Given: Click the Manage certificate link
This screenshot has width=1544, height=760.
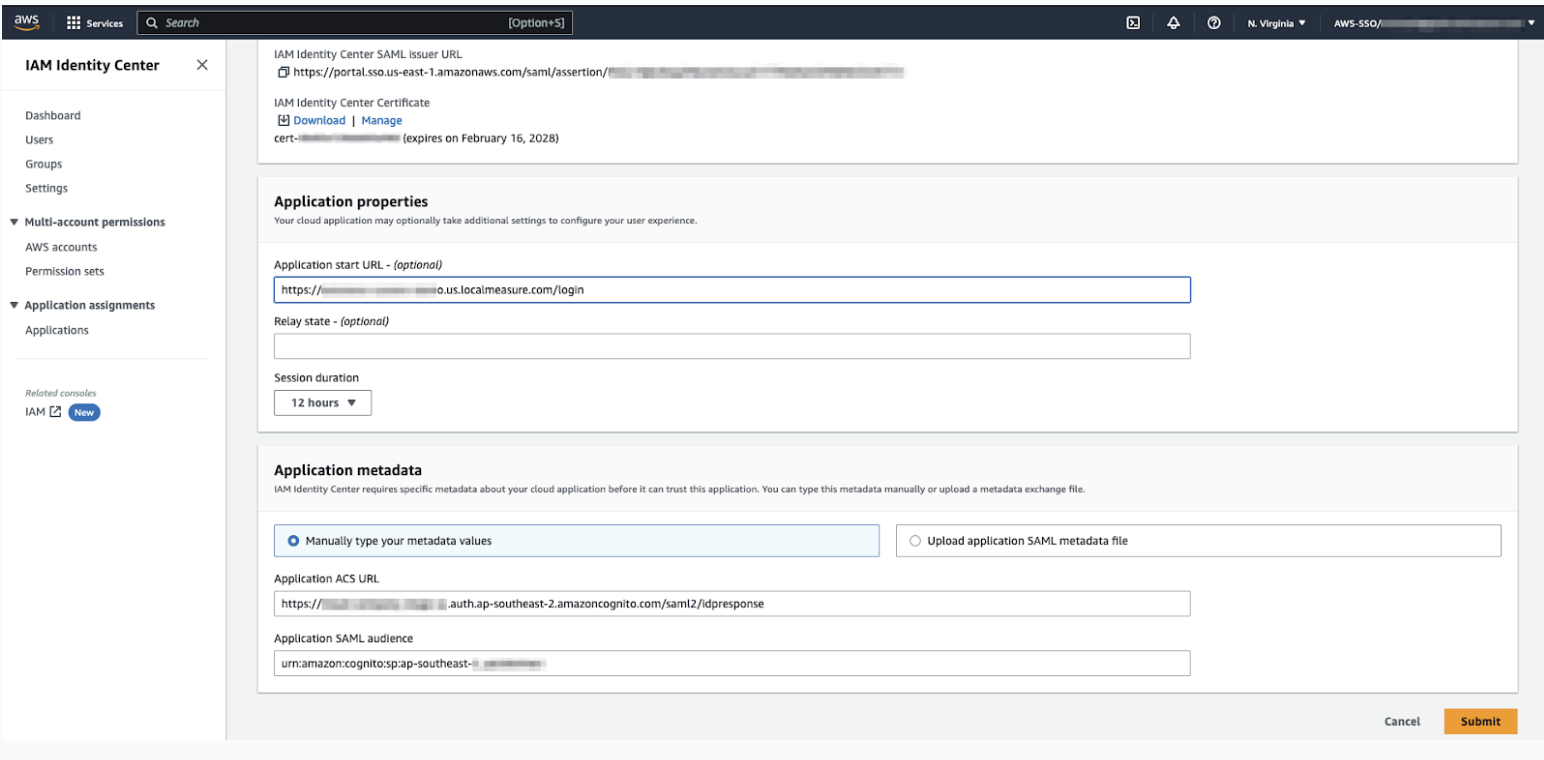Looking at the screenshot, I should (381, 120).
